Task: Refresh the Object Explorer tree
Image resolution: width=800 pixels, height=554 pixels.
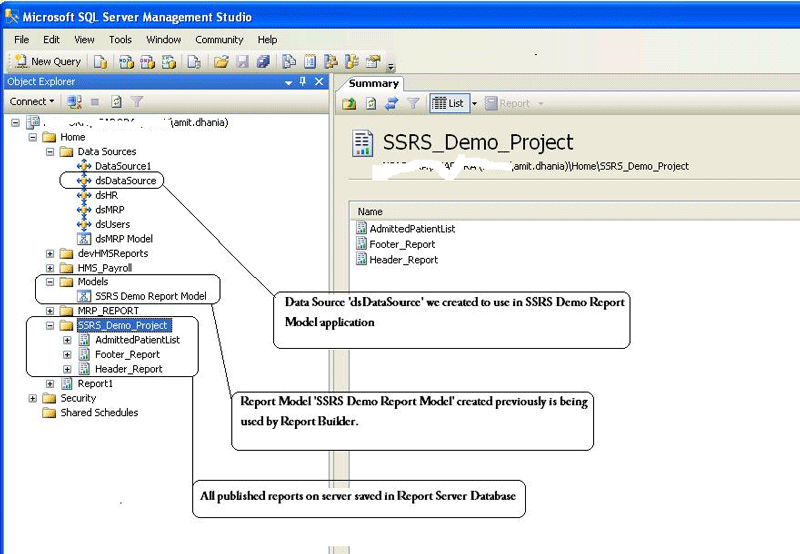Action: click(117, 101)
